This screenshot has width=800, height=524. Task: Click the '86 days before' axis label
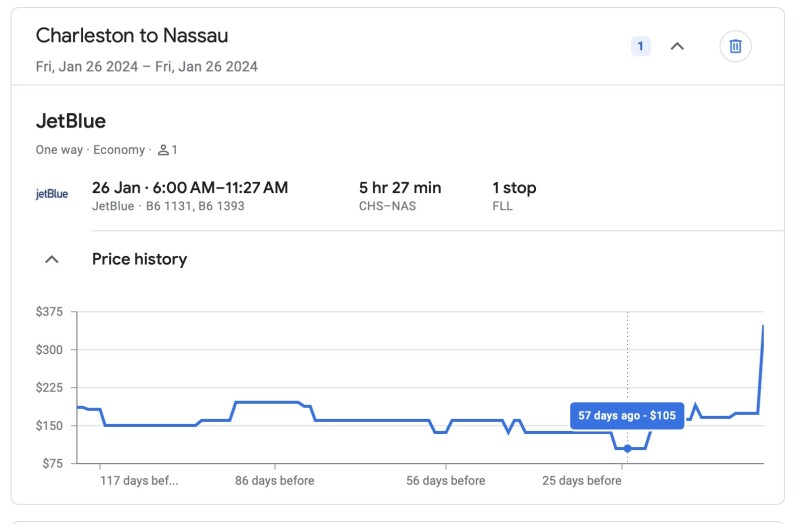(275, 481)
